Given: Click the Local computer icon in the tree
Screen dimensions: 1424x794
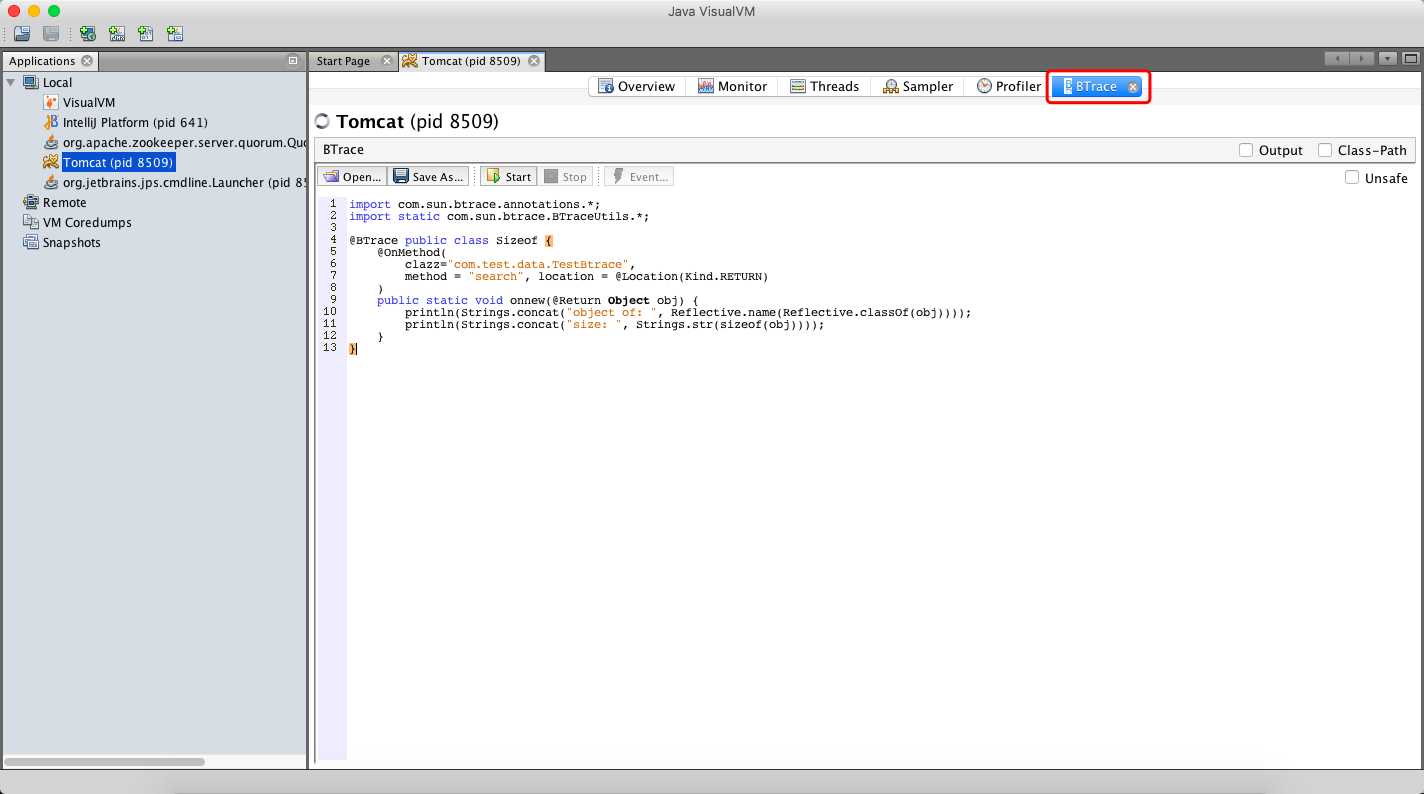Looking at the screenshot, I should click(x=31, y=82).
